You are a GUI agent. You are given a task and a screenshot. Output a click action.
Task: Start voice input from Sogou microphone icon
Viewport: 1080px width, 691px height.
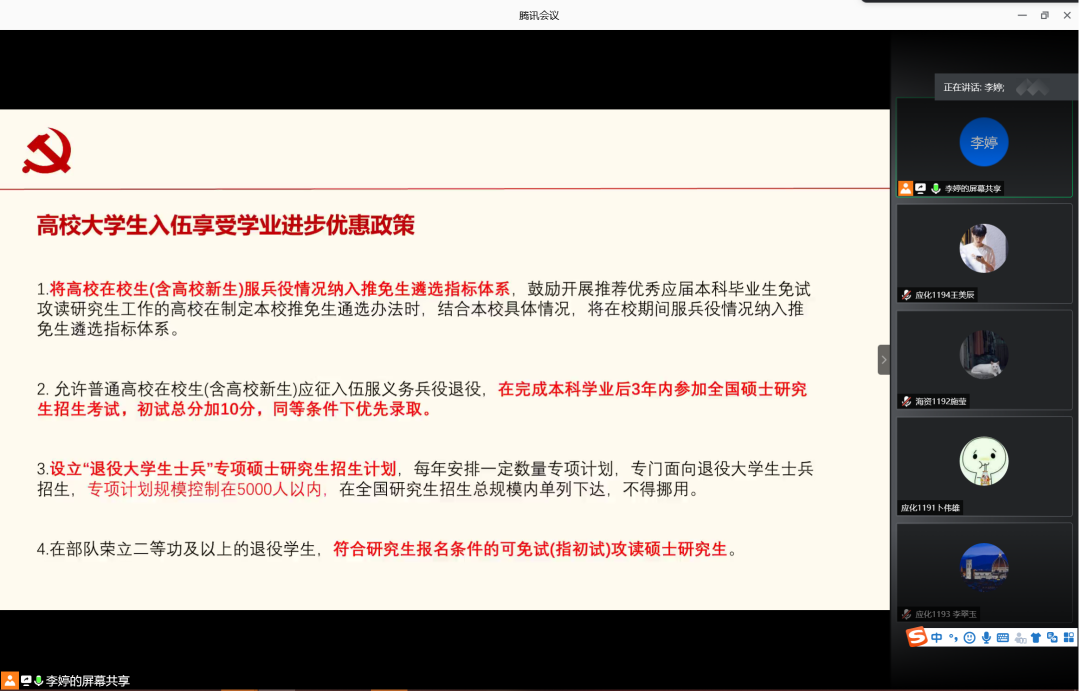tap(986, 638)
